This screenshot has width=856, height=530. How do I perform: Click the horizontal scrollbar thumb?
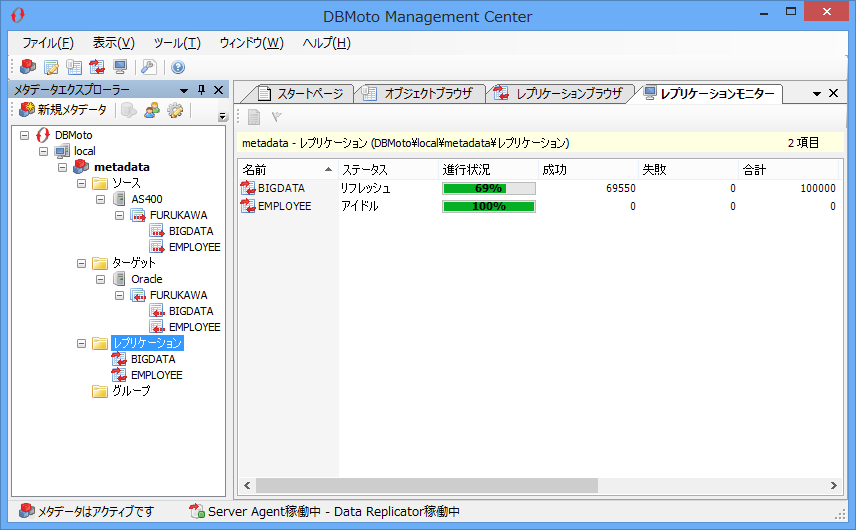click(x=427, y=485)
